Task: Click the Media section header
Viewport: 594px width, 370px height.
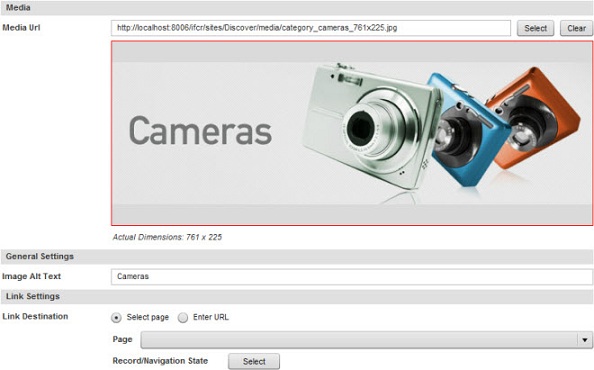Action: click(297, 8)
